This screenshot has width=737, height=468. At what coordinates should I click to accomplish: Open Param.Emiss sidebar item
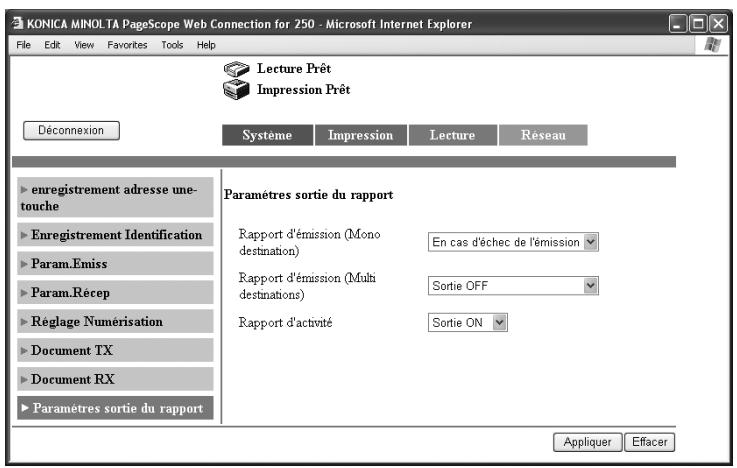[x=115, y=264]
